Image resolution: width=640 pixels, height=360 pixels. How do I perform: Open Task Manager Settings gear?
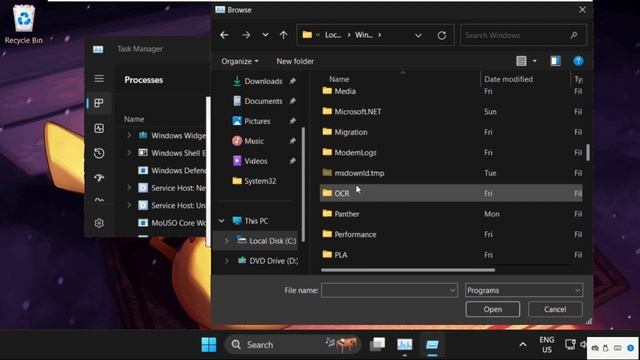[99, 223]
